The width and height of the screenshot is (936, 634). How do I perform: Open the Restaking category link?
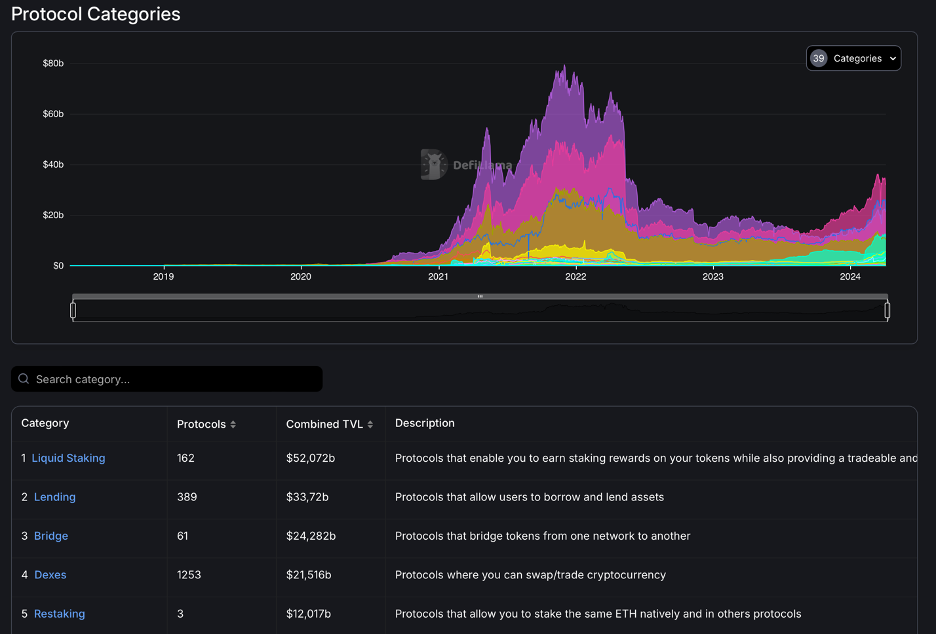59,614
